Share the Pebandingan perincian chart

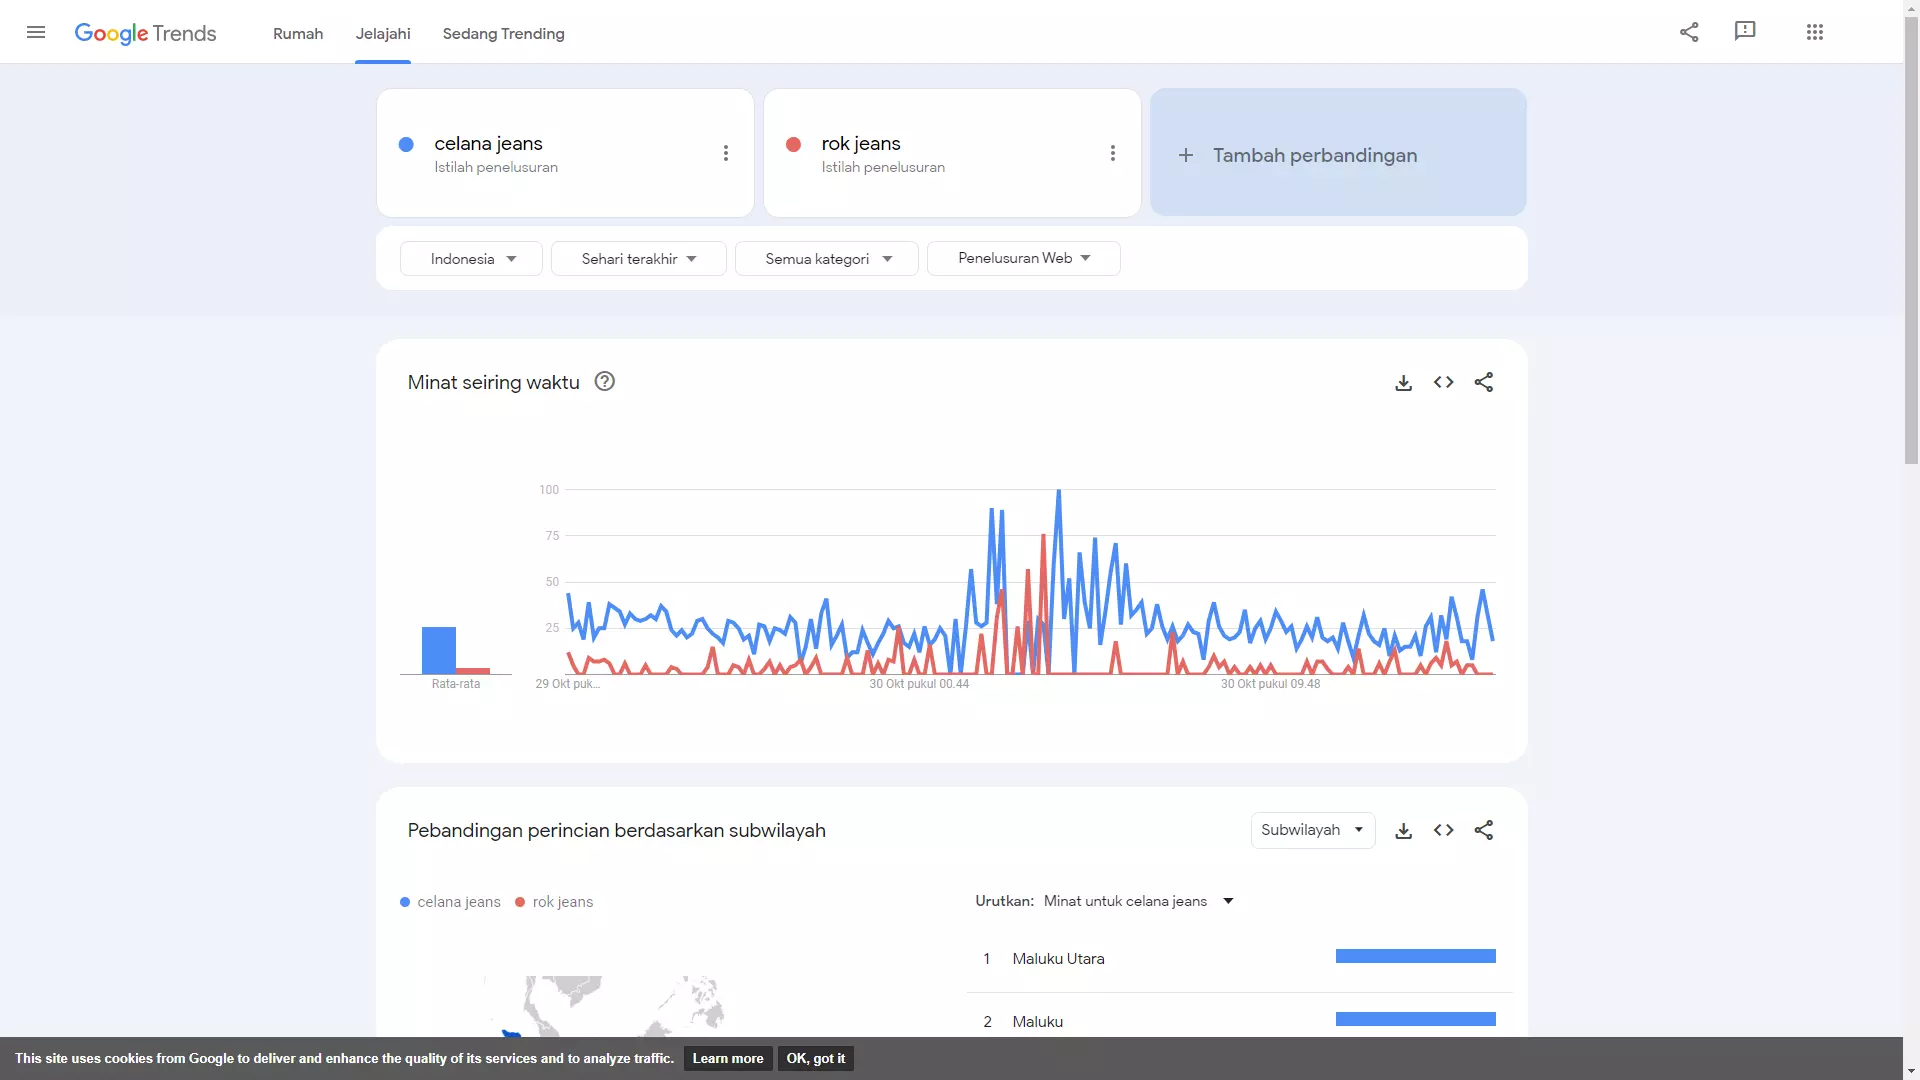(x=1484, y=830)
